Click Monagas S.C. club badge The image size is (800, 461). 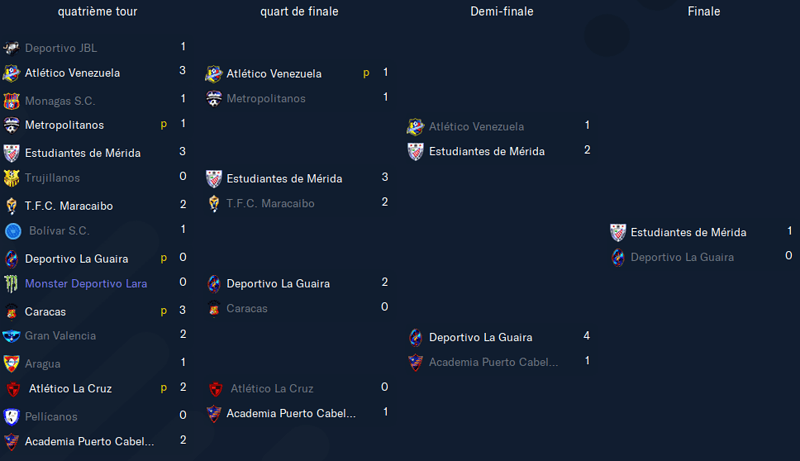pos(11,101)
